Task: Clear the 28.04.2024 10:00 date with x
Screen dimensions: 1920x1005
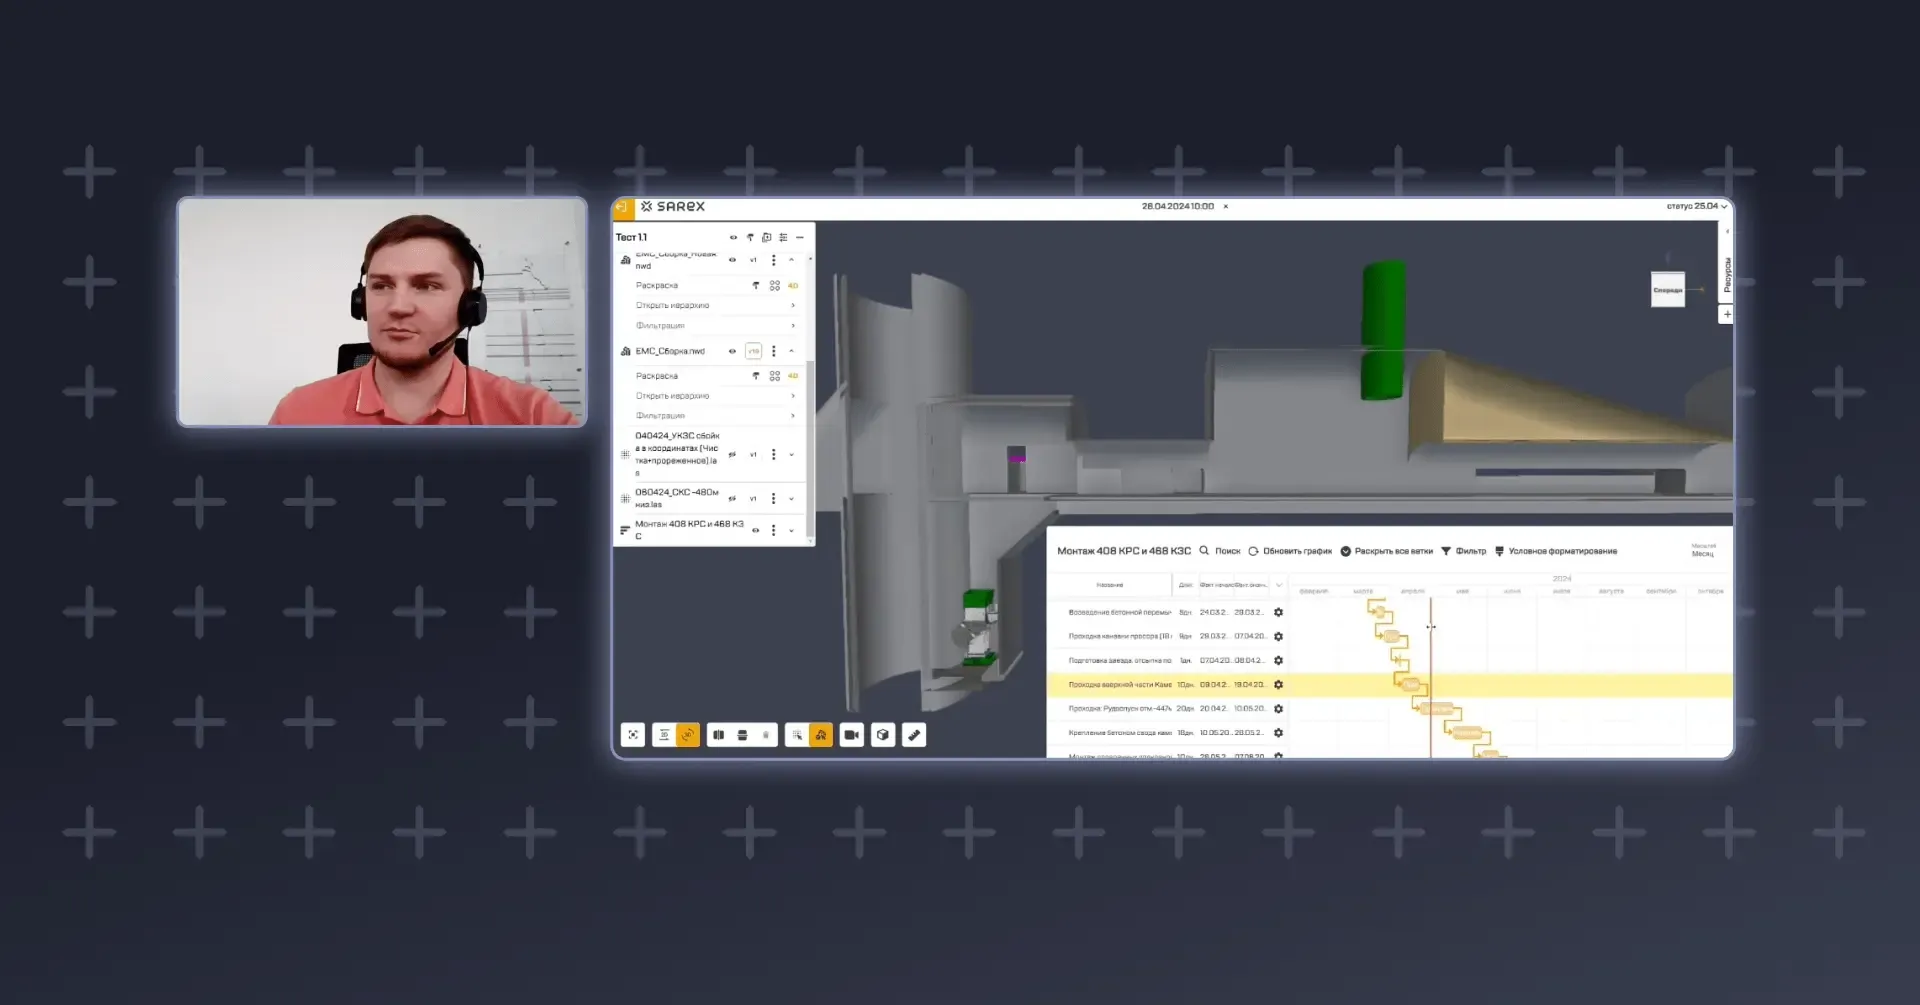Action: pos(1225,206)
